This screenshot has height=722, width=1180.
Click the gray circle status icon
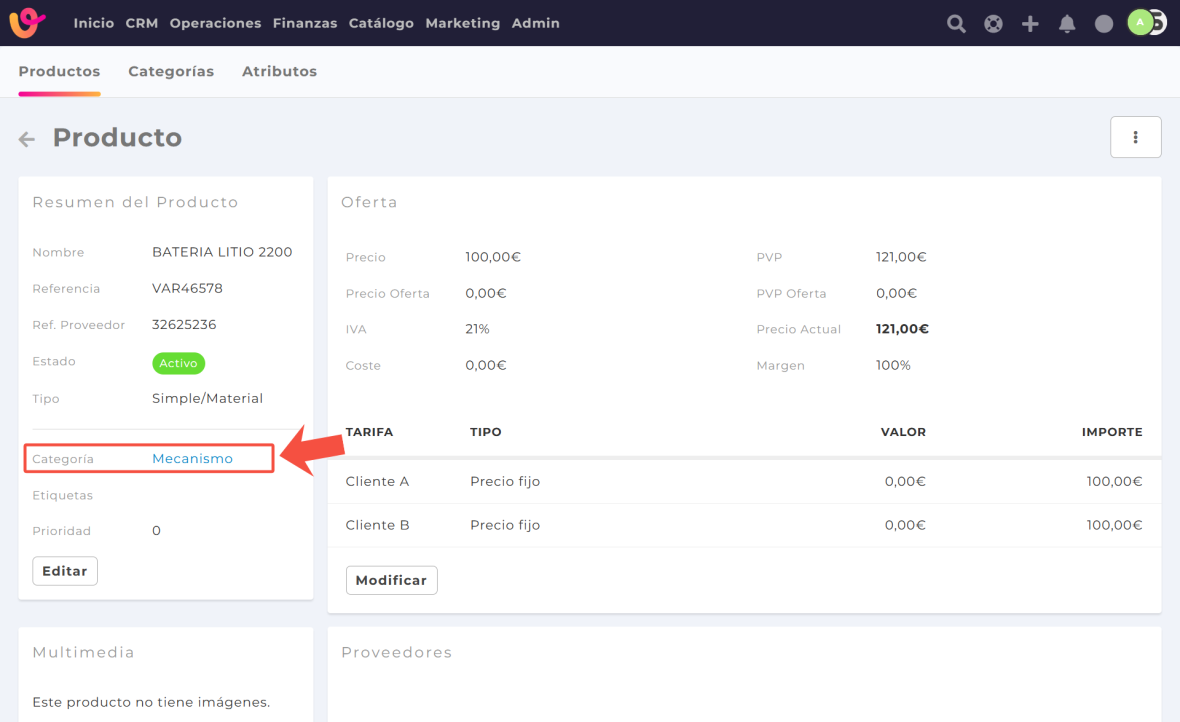[1104, 24]
